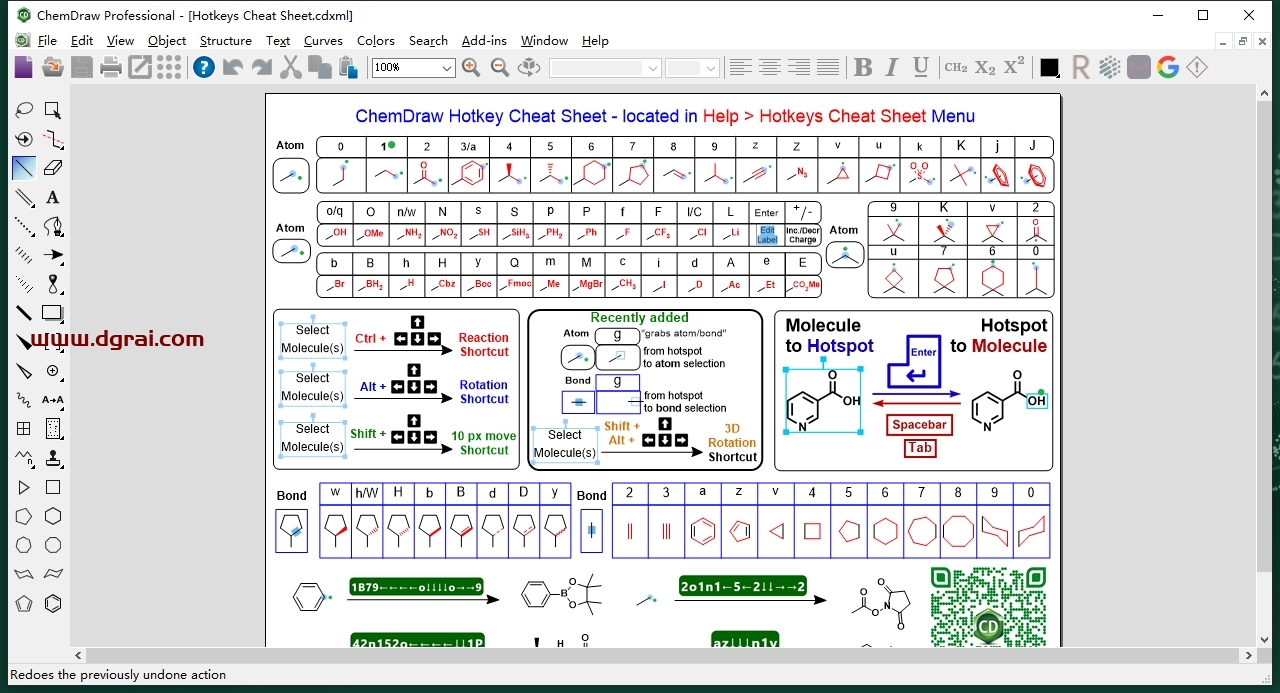Select the Pen drawing tool
Image resolution: width=1280 pixels, height=693 pixels.
[53, 226]
